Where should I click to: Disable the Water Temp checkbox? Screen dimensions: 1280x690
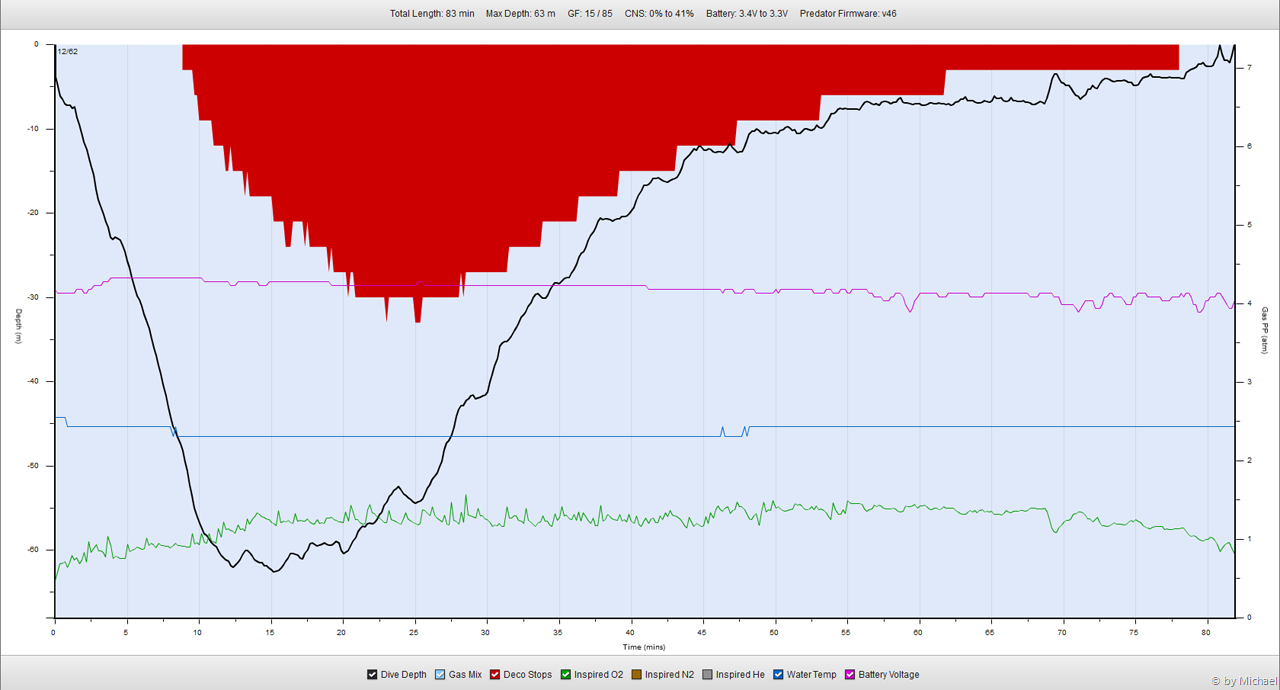point(779,675)
